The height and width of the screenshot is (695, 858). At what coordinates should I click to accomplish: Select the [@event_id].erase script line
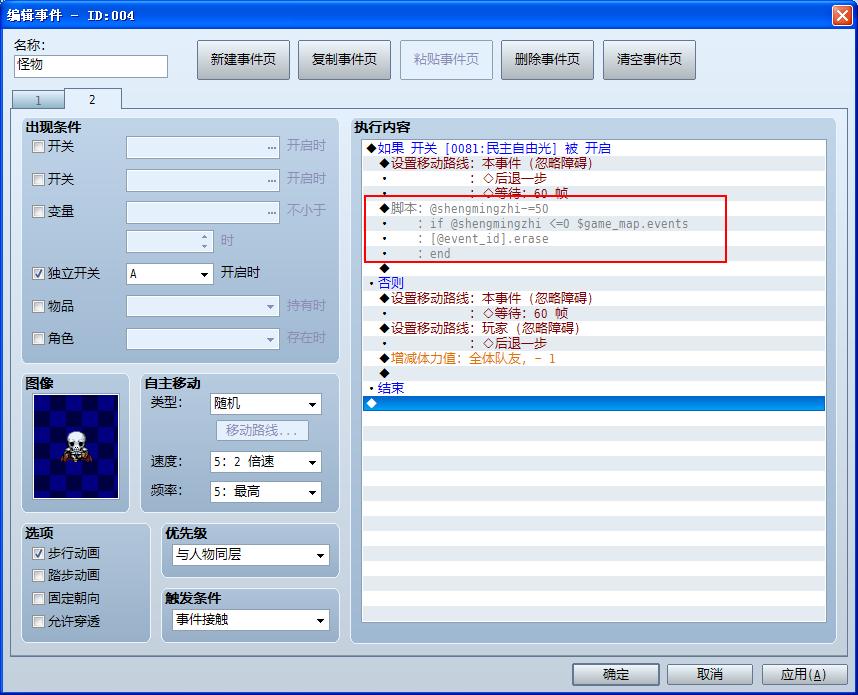(594, 238)
